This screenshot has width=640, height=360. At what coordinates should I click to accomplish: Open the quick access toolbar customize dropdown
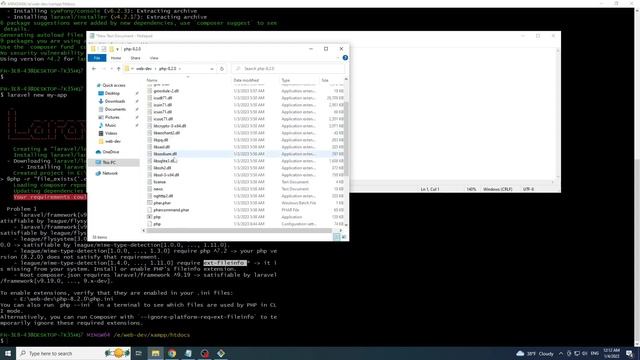click(118, 49)
